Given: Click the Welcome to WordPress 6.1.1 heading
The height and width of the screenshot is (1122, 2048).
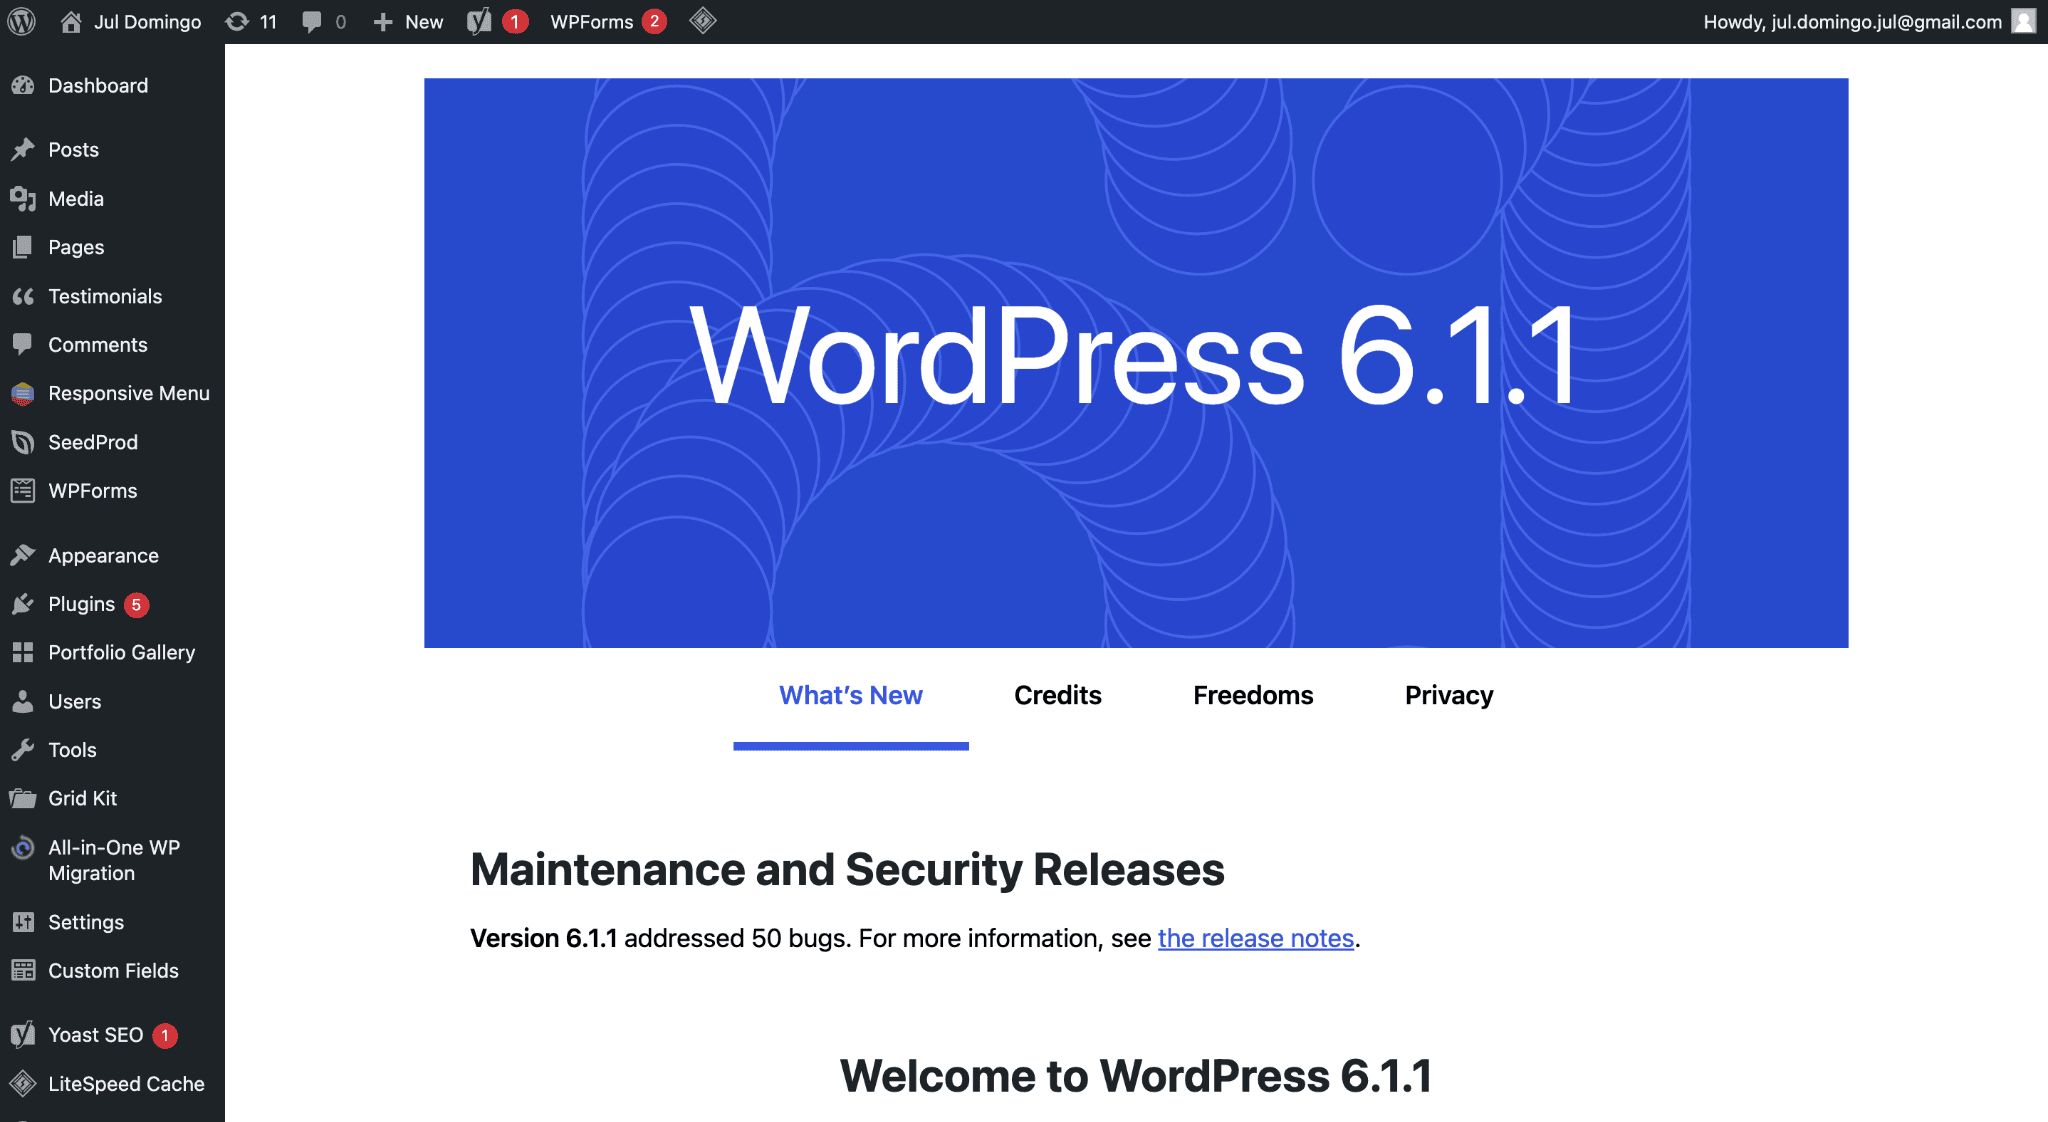Looking at the screenshot, I should [x=1136, y=1076].
